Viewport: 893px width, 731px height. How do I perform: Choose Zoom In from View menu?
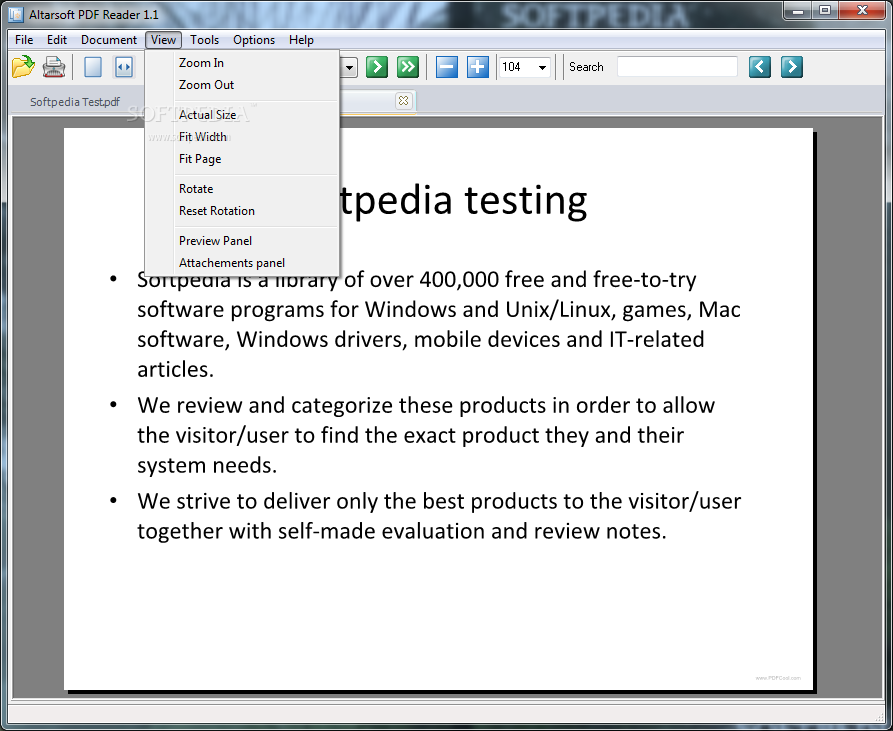tap(243, 63)
